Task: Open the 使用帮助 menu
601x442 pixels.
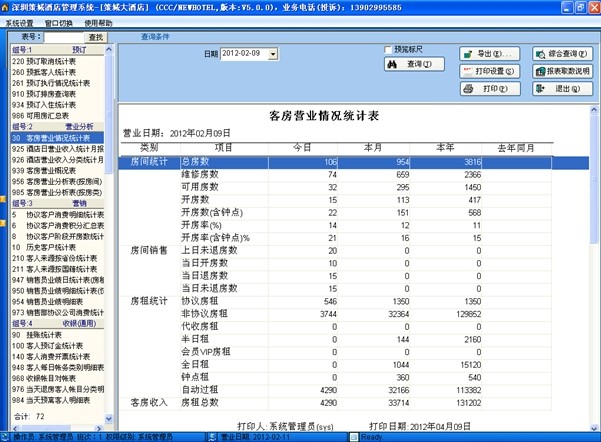Action: click(98, 23)
